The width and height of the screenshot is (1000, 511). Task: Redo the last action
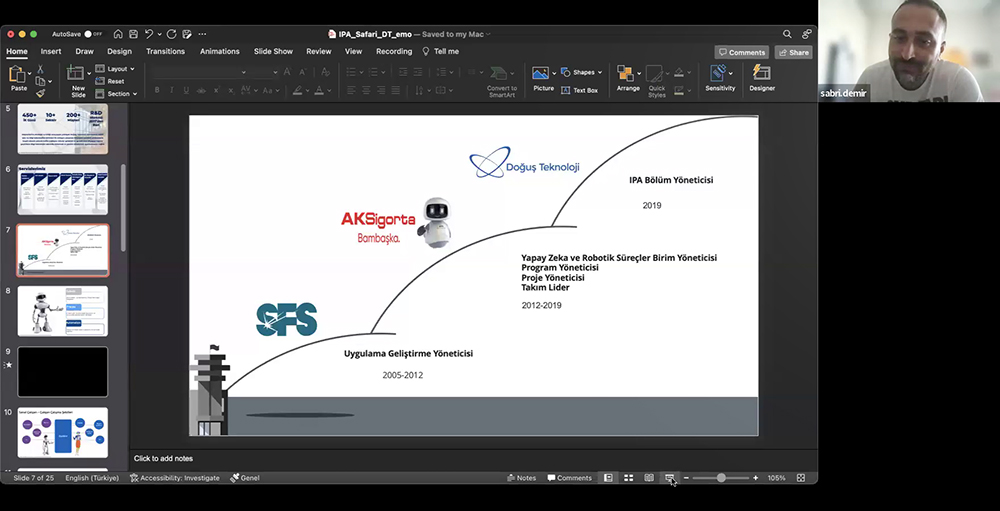[x=172, y=34]
